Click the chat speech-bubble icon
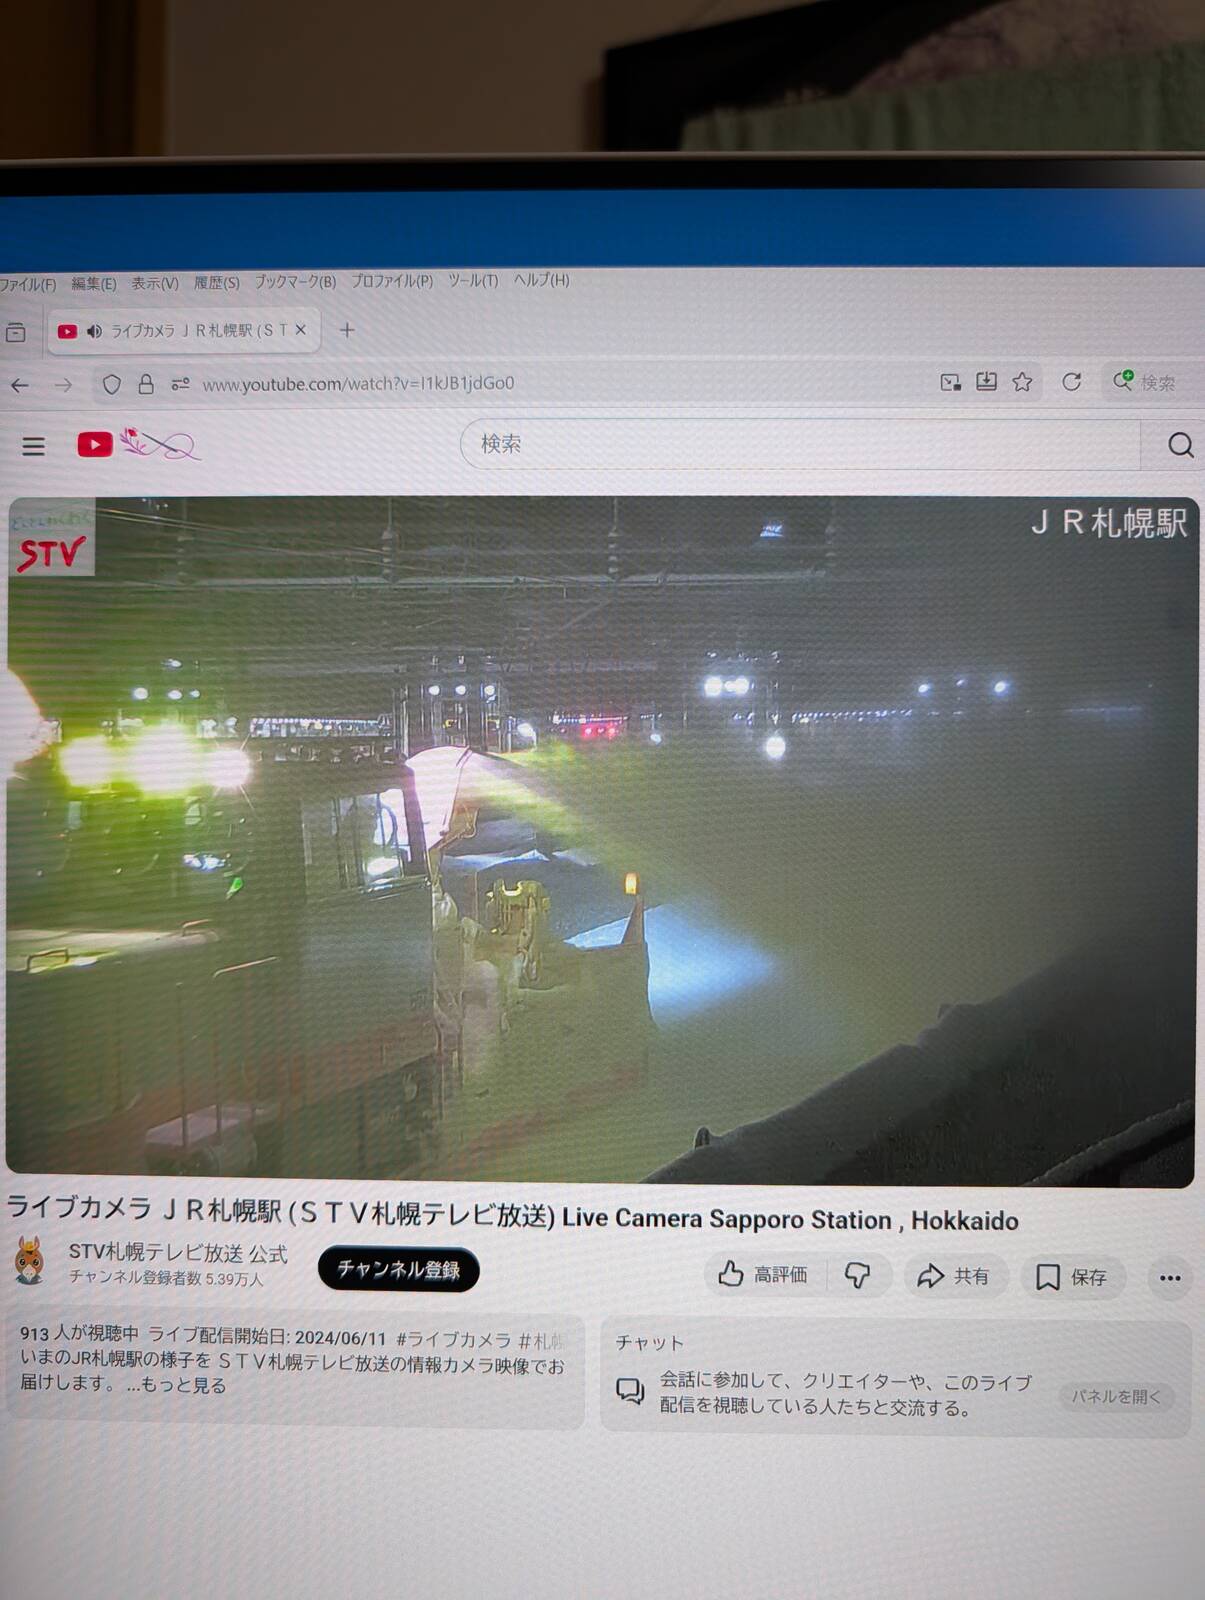The height and width of the screenshot is (1600, 1205). (x=630, y=1390)
